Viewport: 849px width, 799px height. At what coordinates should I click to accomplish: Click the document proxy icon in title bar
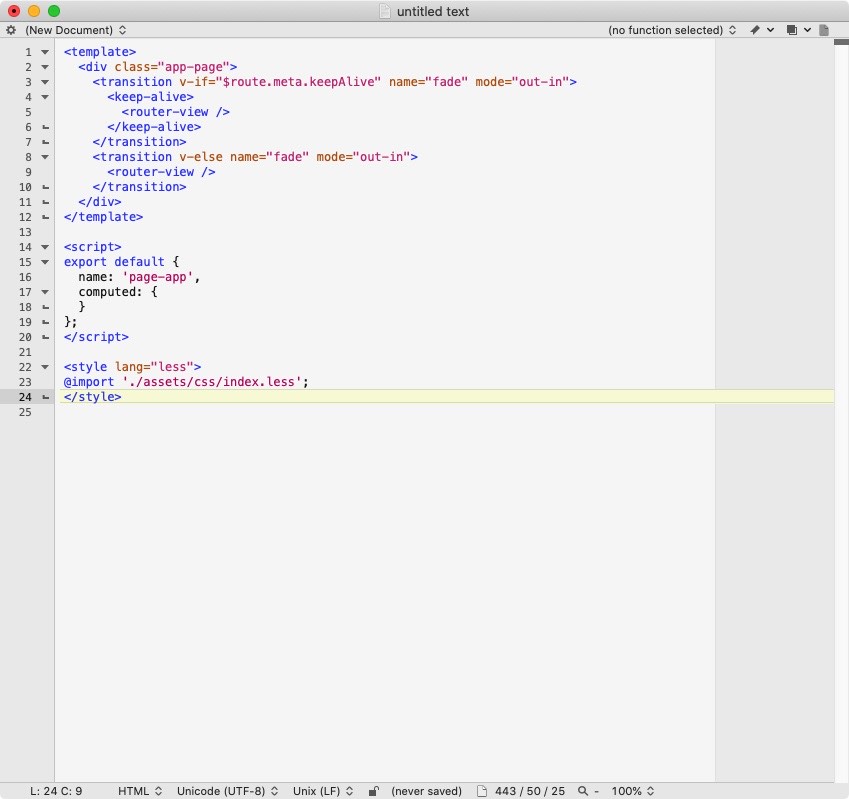click(384, 11)
